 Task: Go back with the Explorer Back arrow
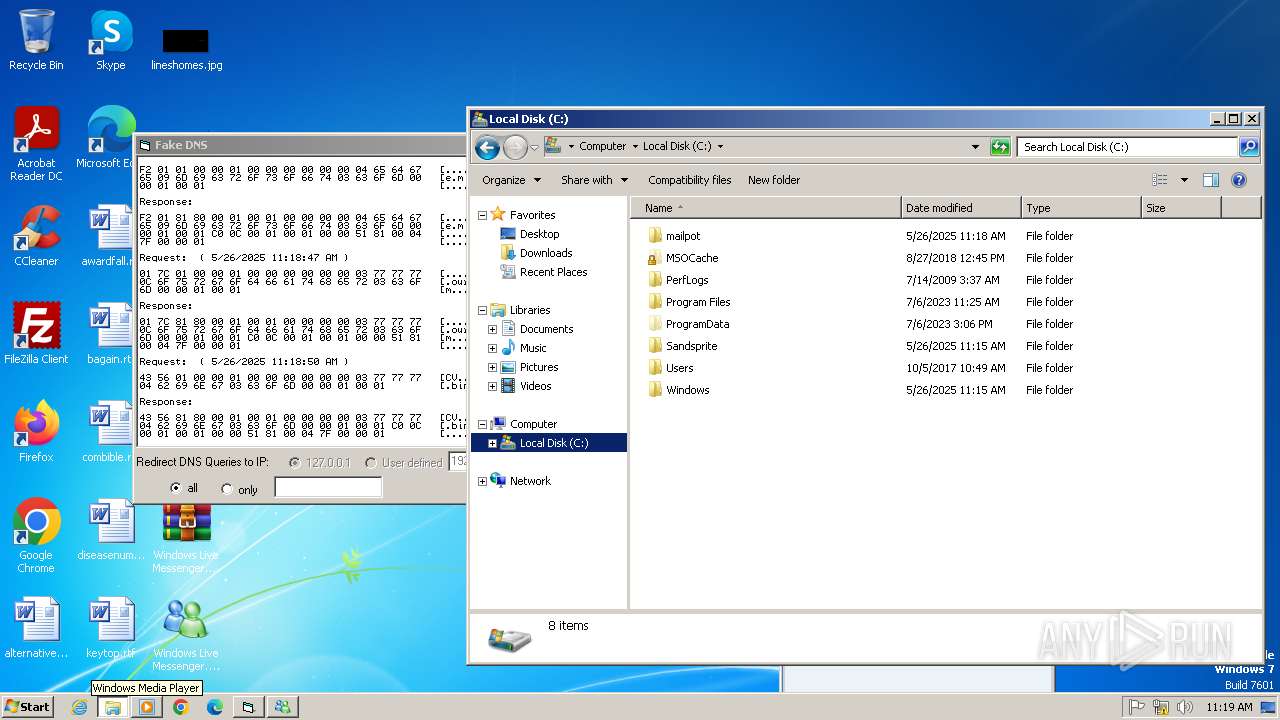tap(487, 148)
